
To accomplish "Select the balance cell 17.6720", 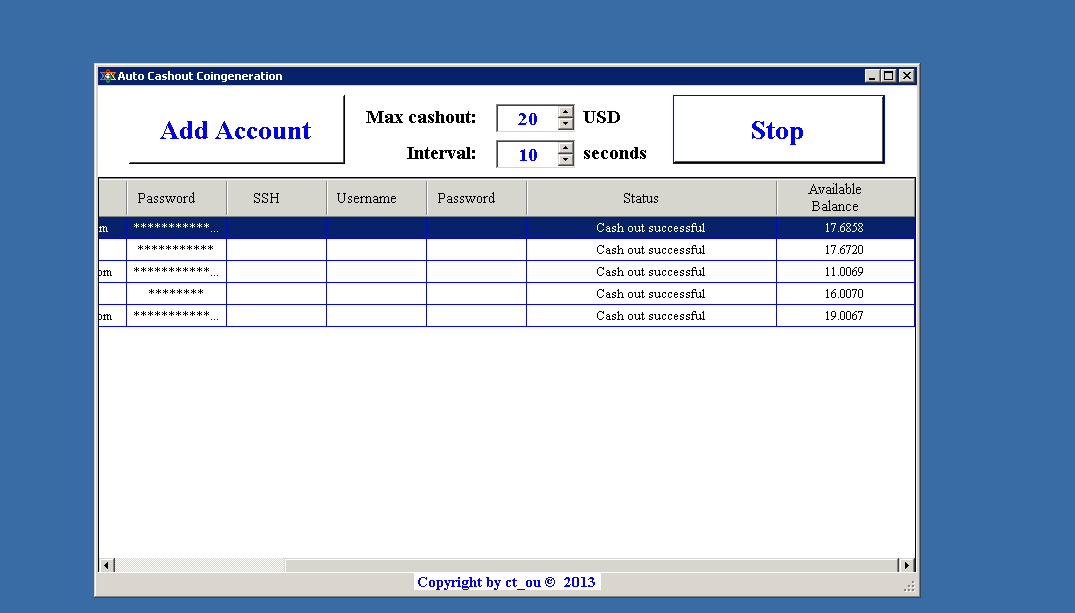I will 845,250.
